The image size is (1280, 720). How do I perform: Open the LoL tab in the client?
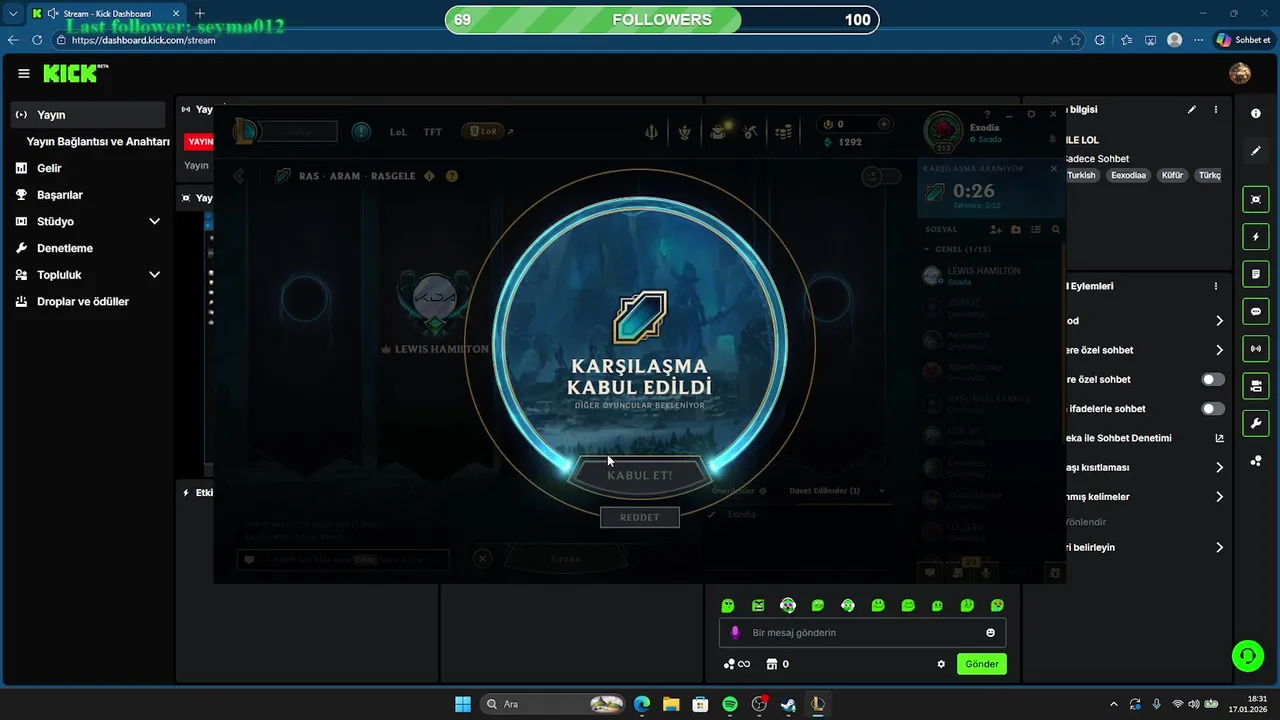coord(398,132)
